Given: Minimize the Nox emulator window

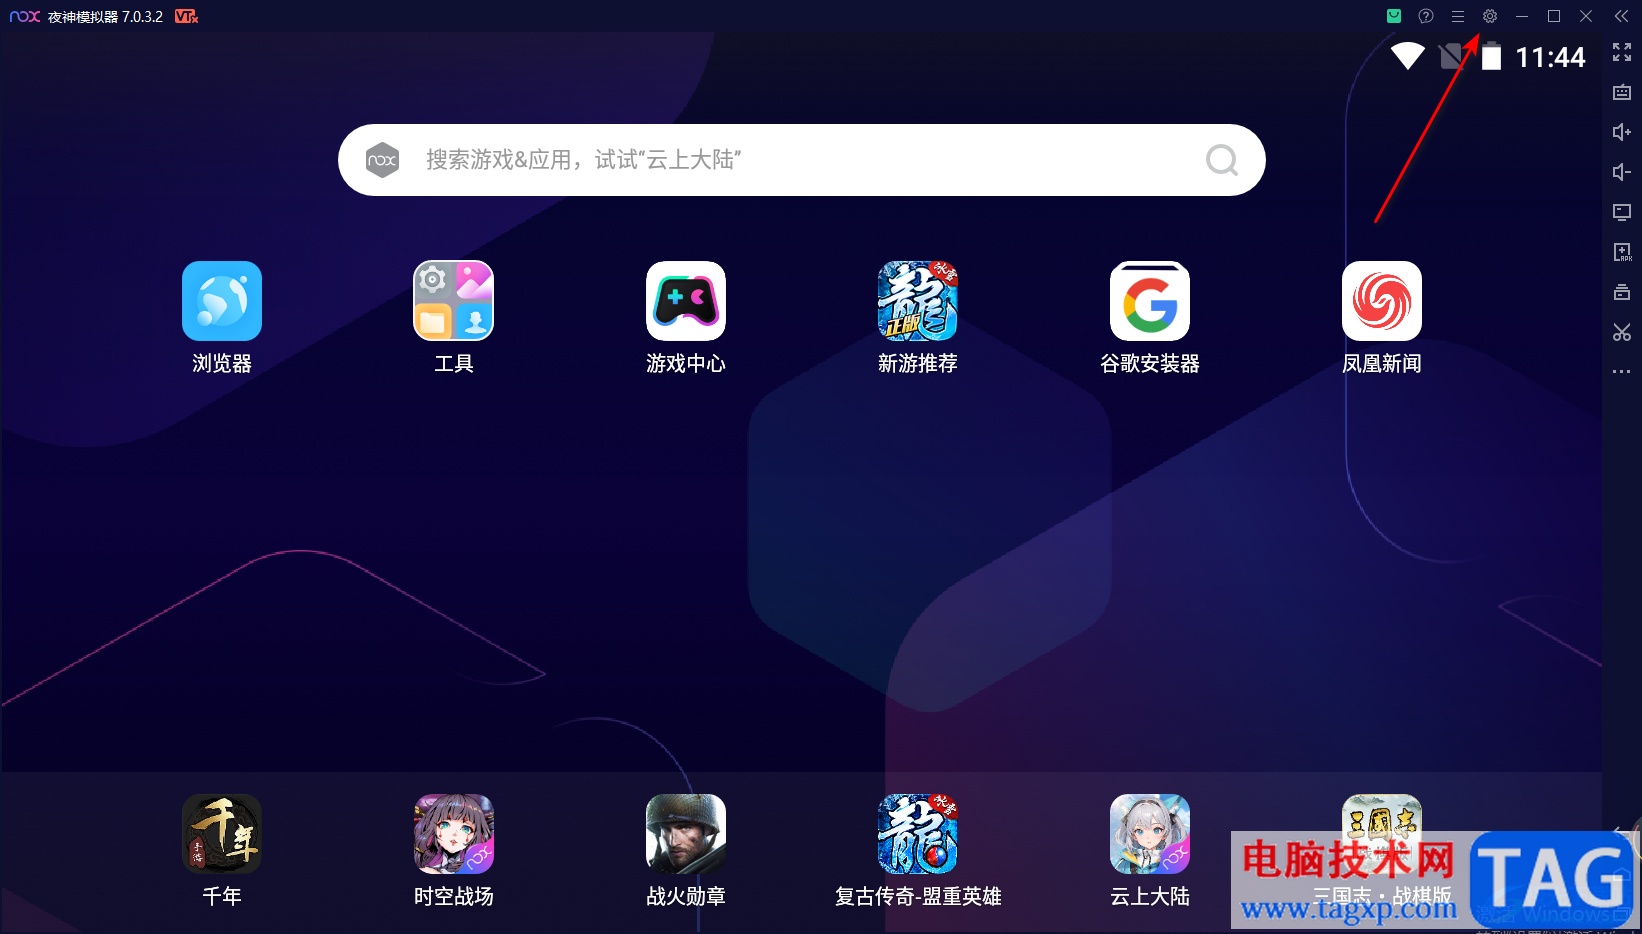Looking at the screenshot, I should [x=1522, y=16].
